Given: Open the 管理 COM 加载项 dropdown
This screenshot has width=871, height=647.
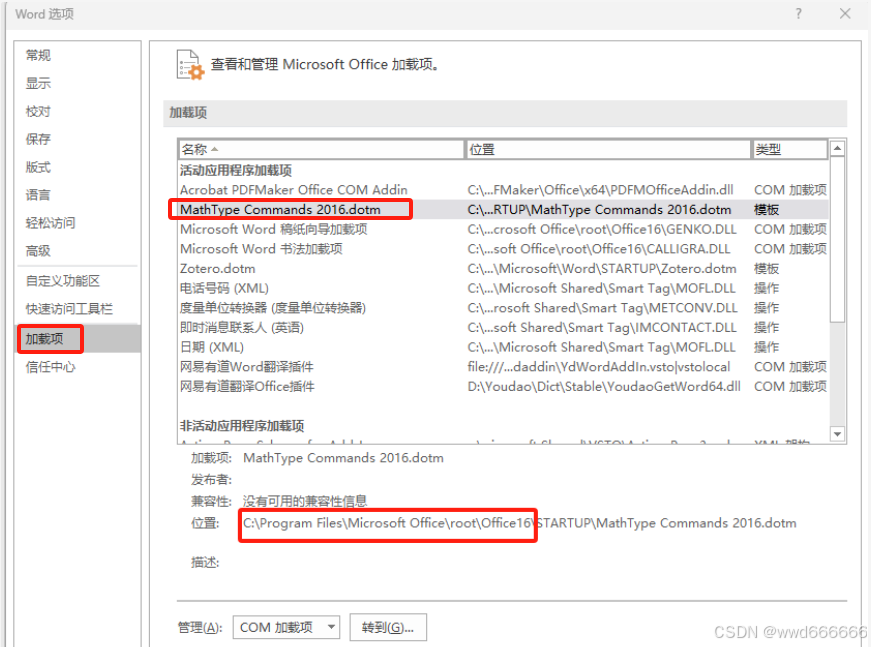Looking at the screenshot, I should point(286,627).
